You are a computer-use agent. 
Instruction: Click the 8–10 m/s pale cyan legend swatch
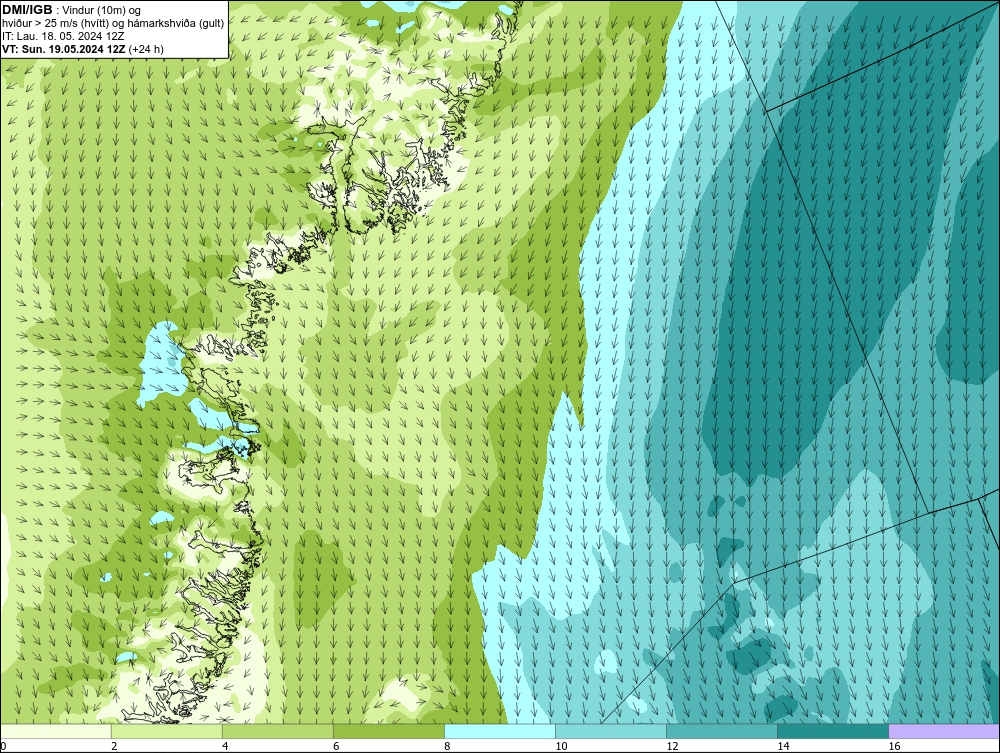tap(500, 731)
